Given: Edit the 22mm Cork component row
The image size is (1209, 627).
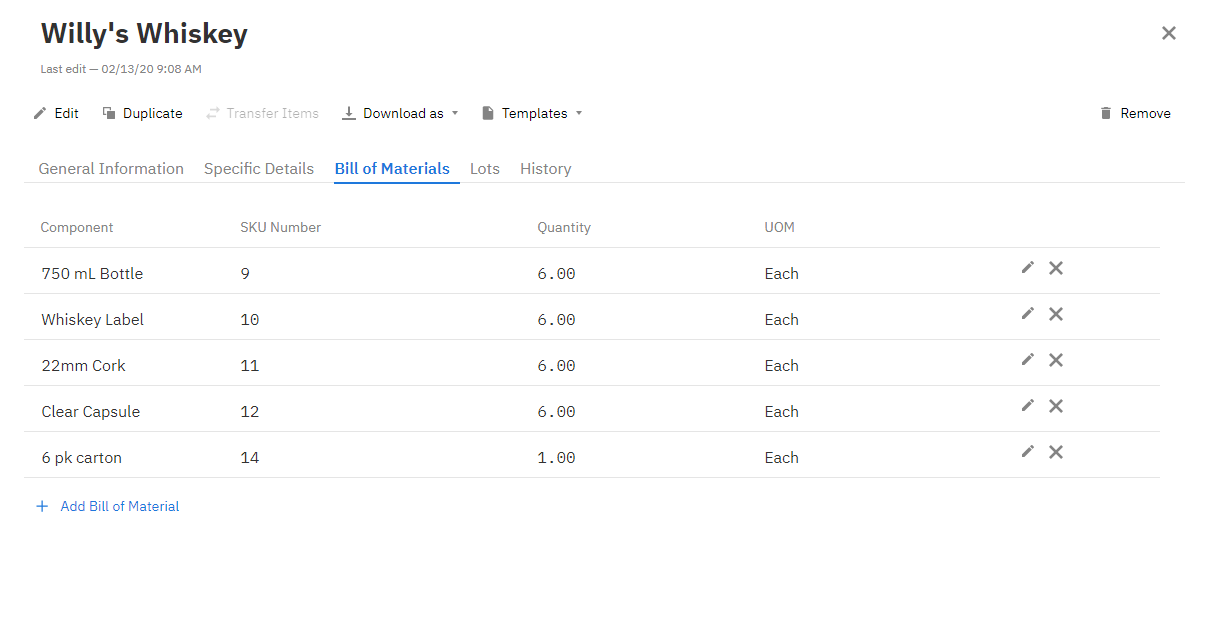Looking at the screenshot, I should pyautogui.click(x=1027, y=360).
